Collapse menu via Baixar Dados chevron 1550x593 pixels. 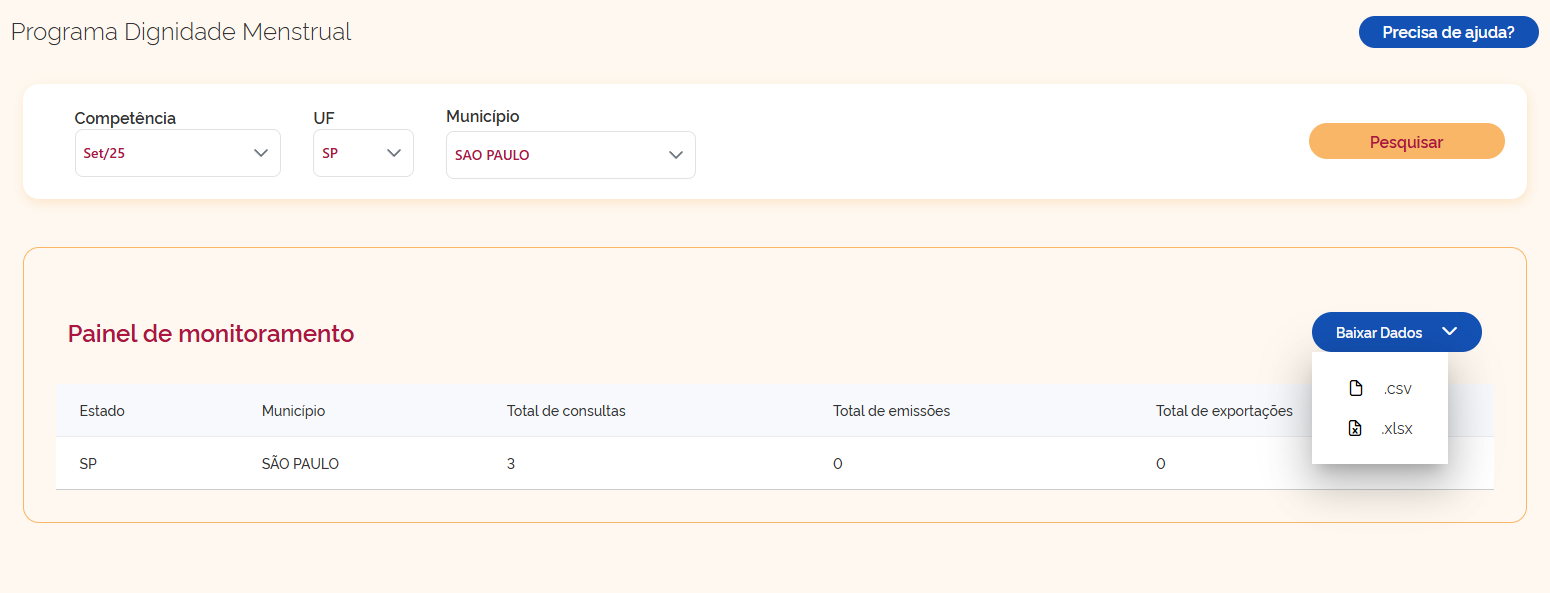tap(1450, 332)
